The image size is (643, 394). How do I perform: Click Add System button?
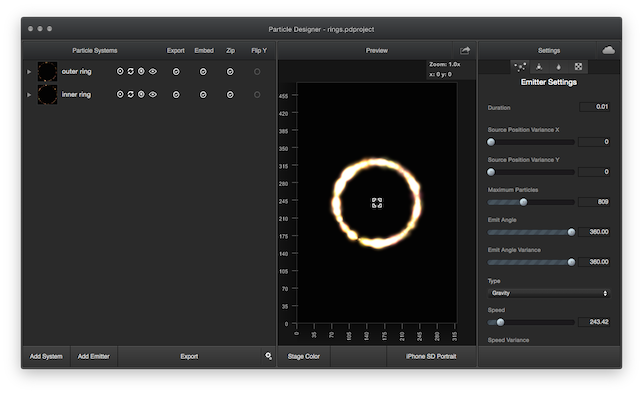coord(46,356)
